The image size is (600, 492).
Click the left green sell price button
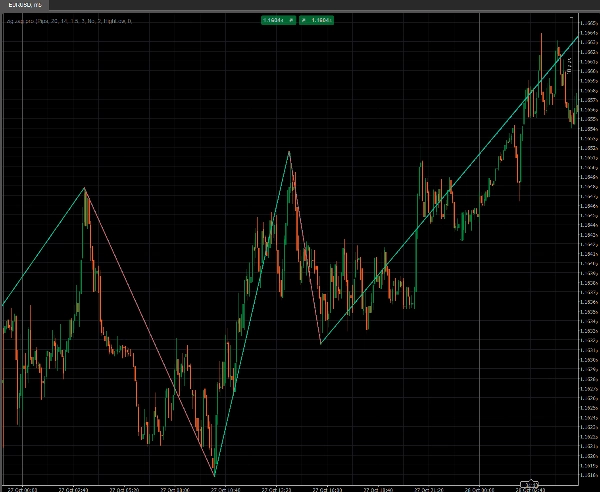[x=271, y=19]
